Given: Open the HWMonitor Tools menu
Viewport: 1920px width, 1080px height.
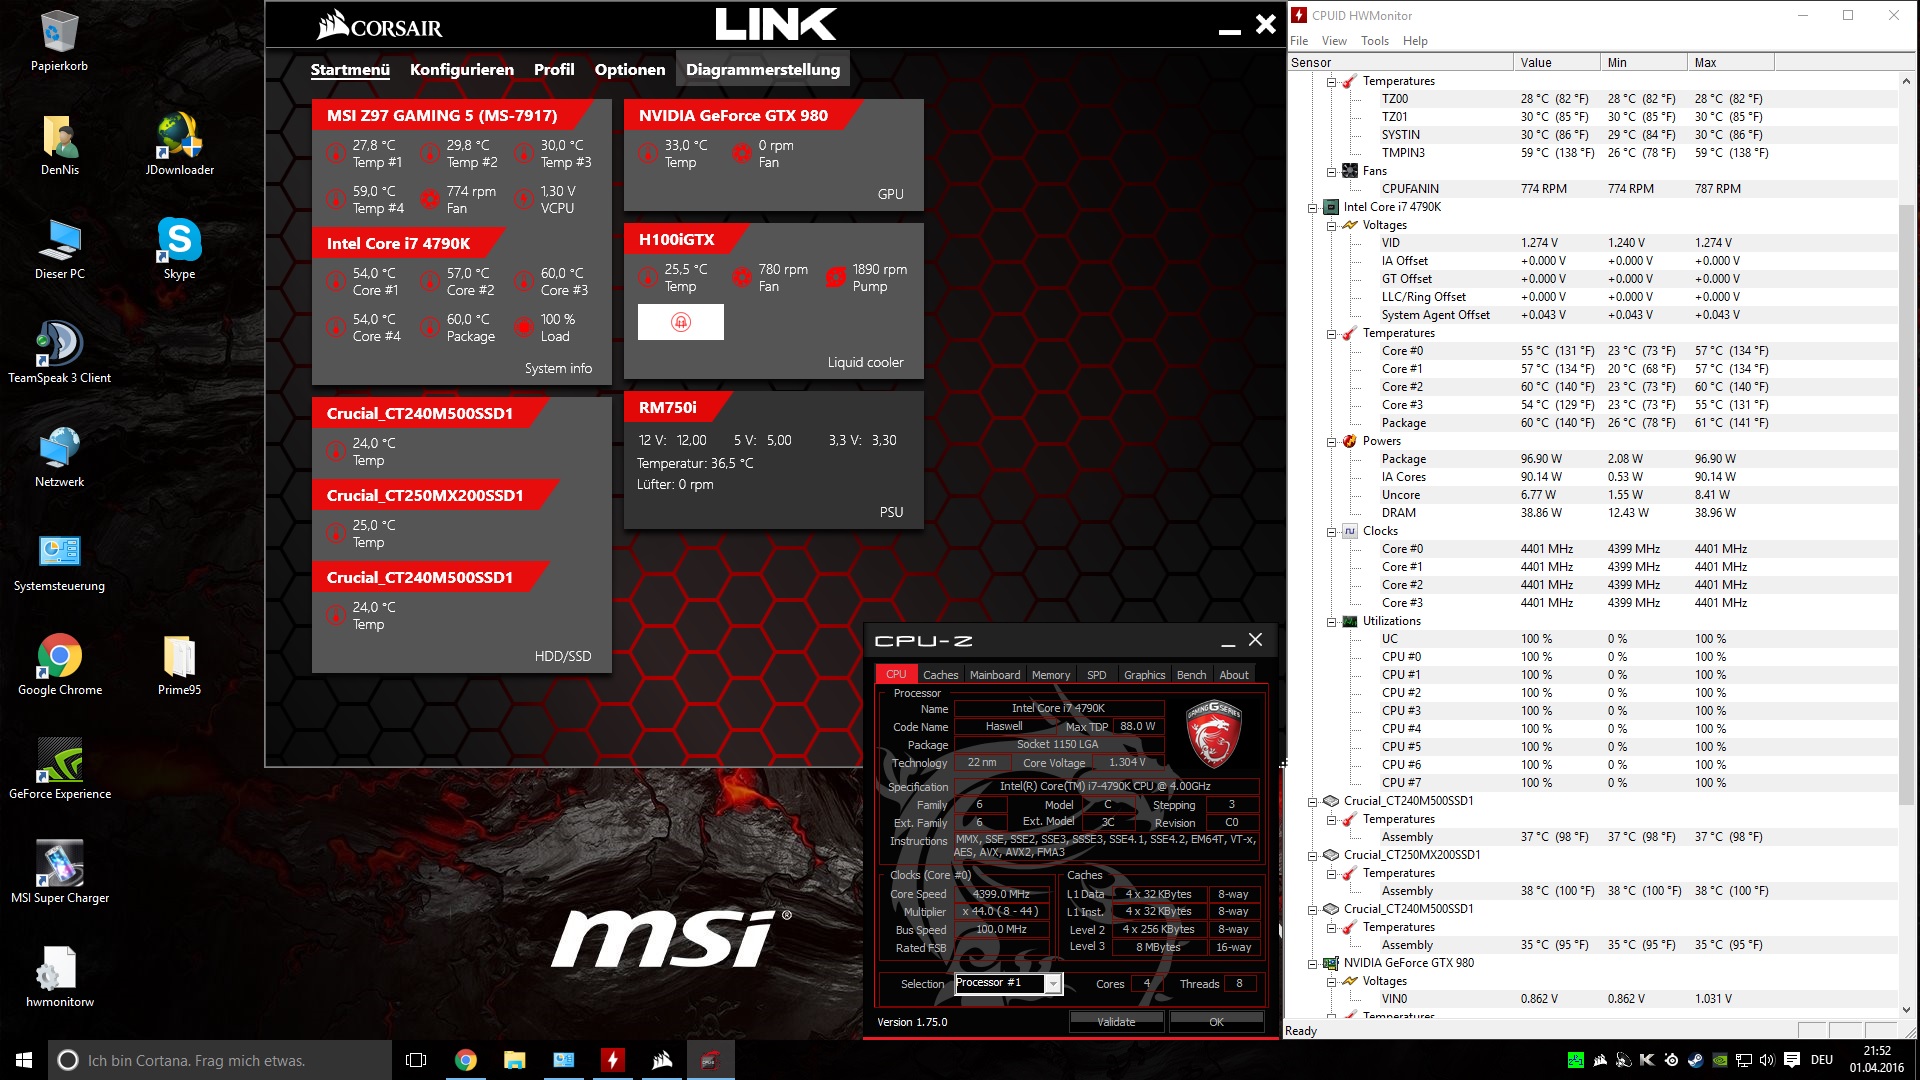Looking at the screenshot, I should click(1375, 41).
